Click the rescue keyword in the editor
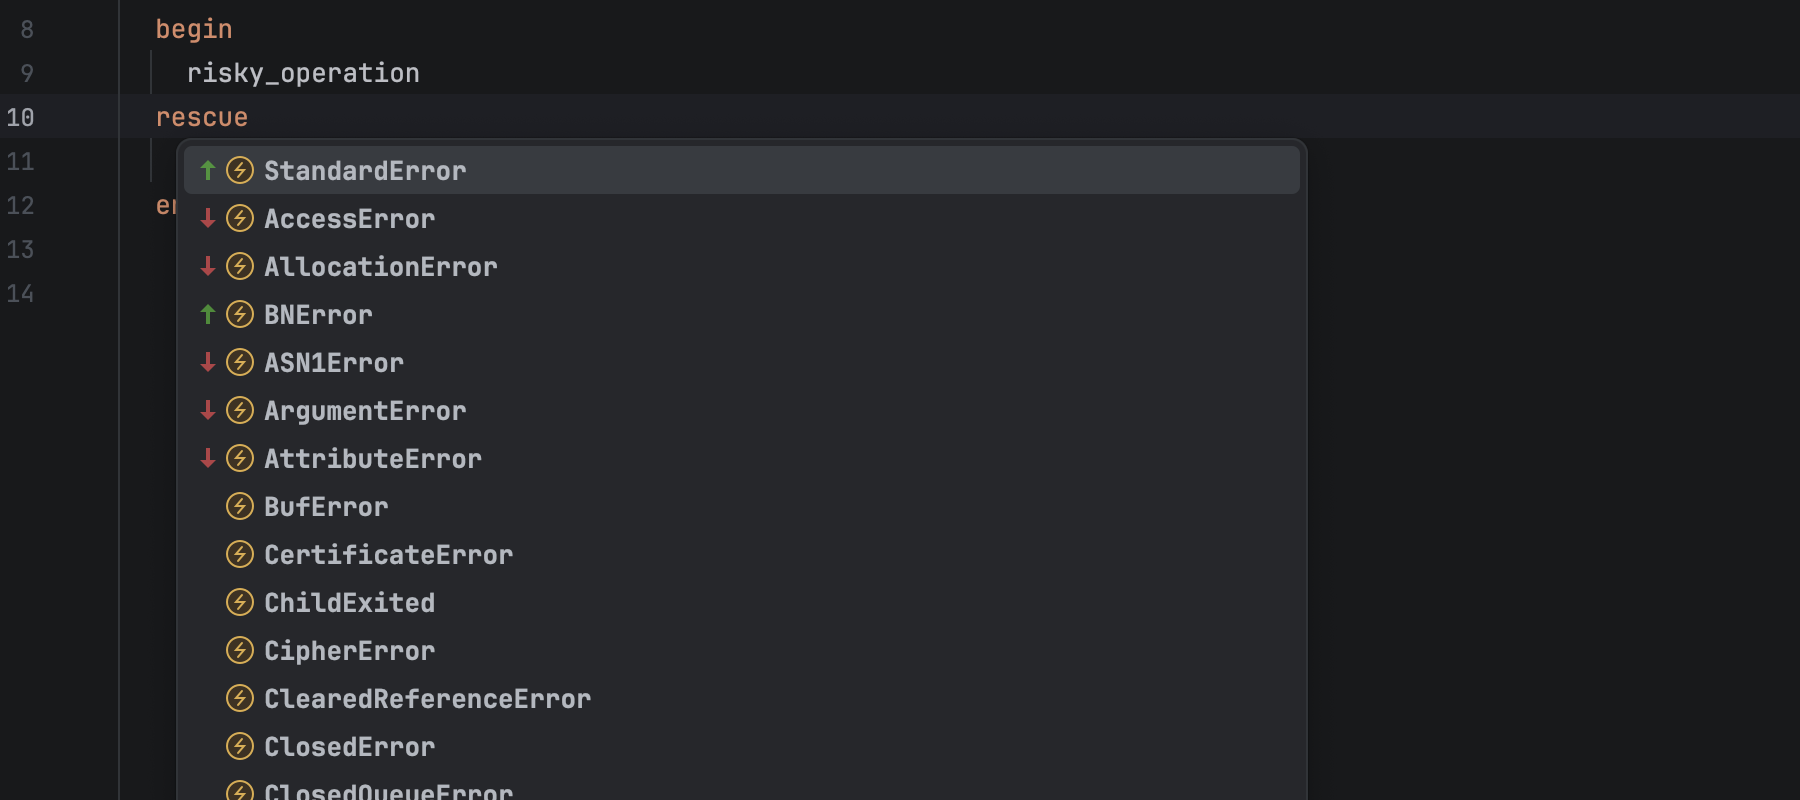 pos(202,118)
